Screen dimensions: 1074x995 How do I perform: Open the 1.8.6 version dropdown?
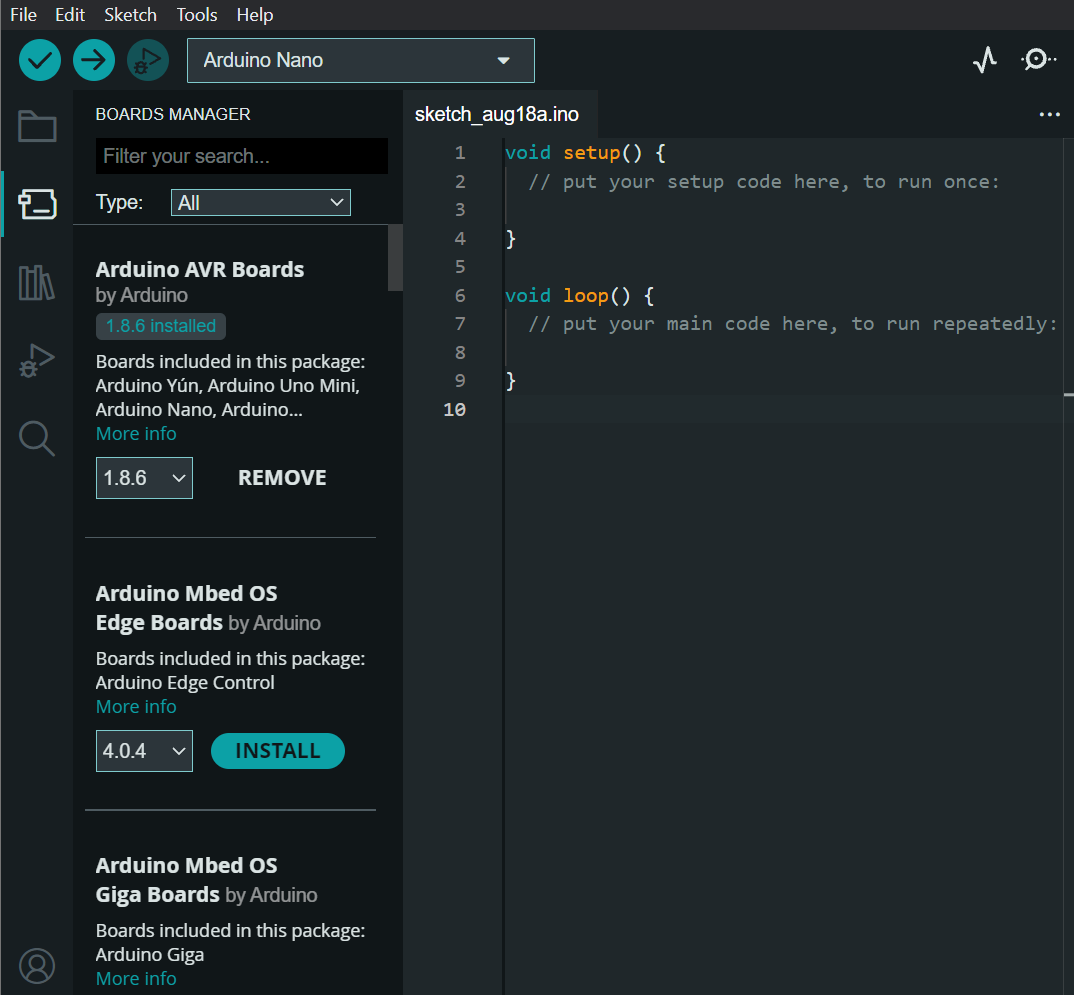[144, 478]
